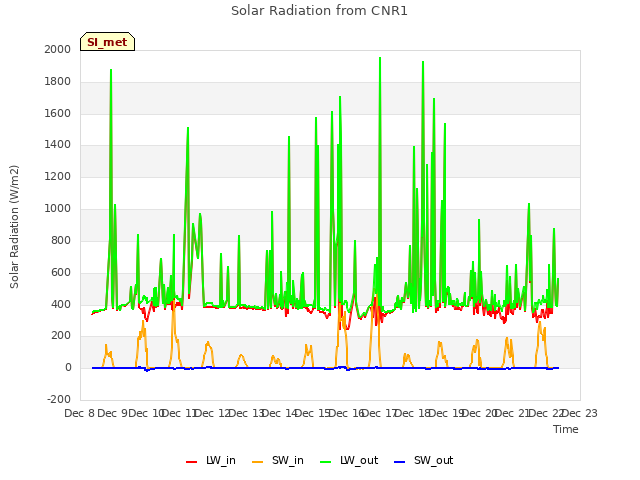Click the 1800 y-axis tick label

(x=58, y=81)
